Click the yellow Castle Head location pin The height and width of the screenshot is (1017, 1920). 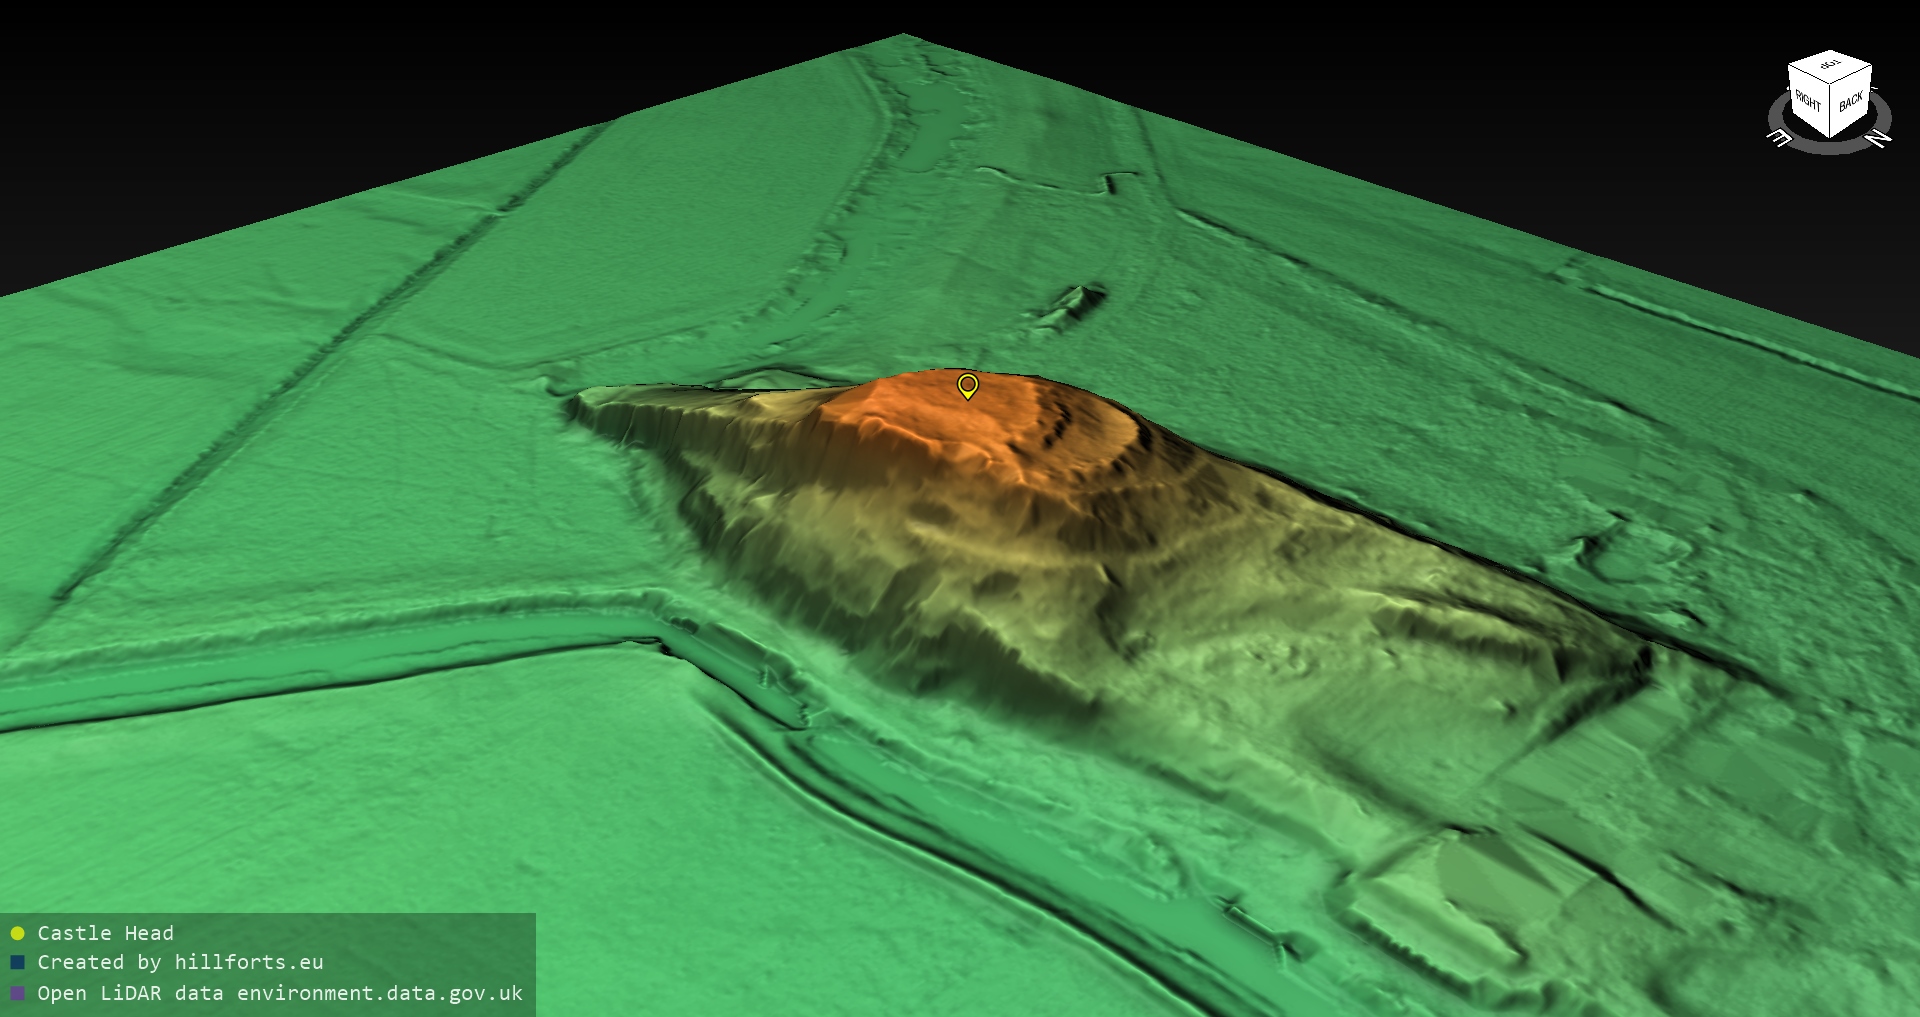click(x=967, y=385)
